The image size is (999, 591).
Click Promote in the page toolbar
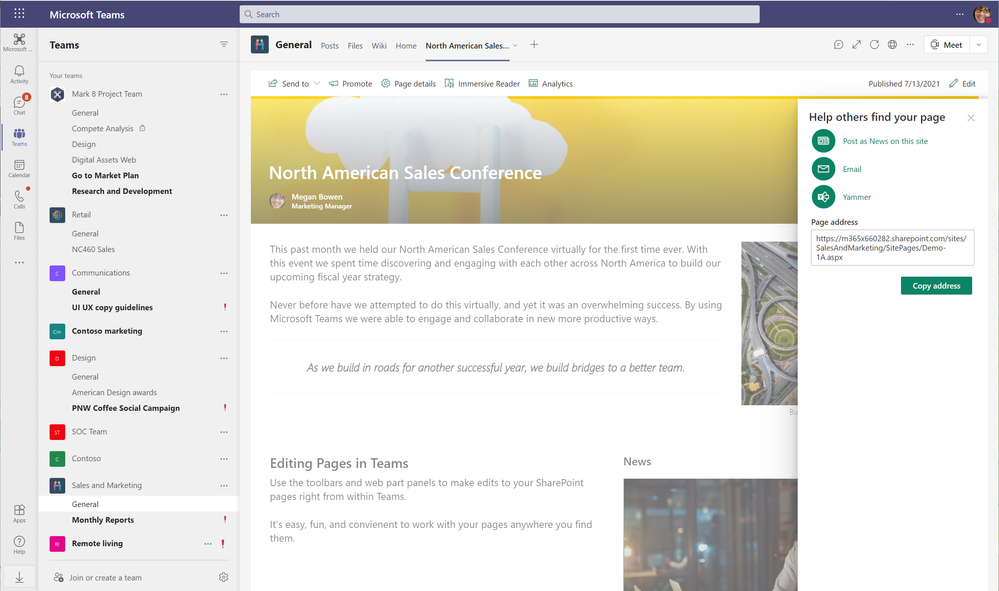tap(350, 83)
